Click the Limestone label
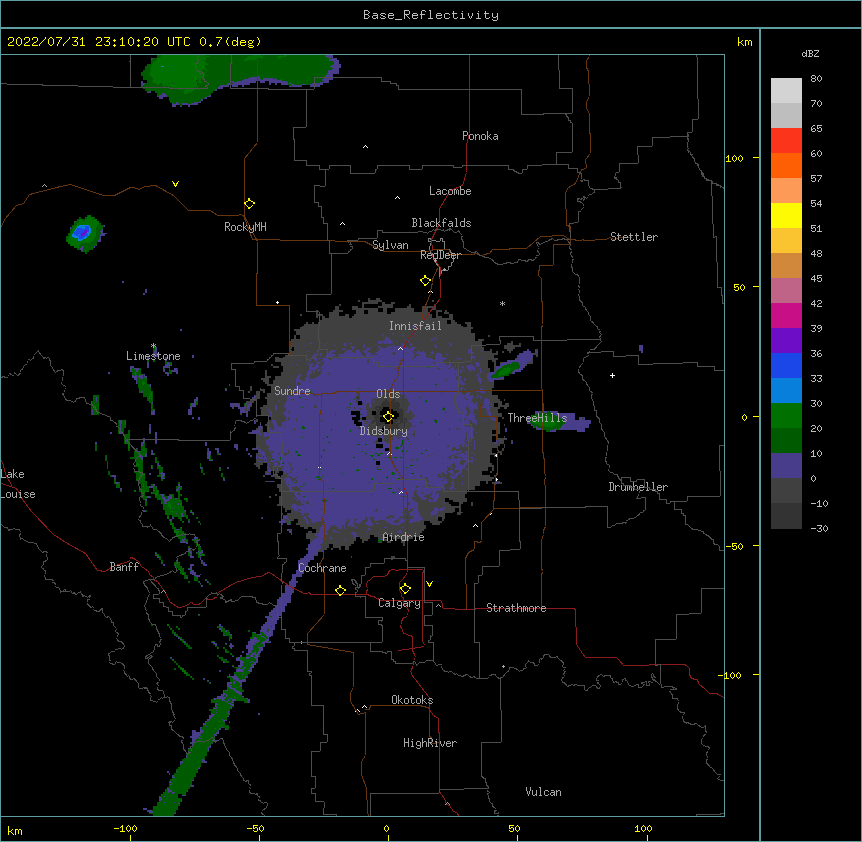The width and height of the screenshot is (862, 842). click(153, 356)
